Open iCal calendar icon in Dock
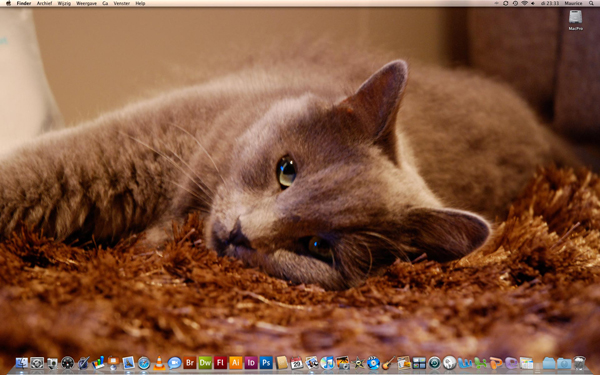600x375 pixels. point(297,362)
